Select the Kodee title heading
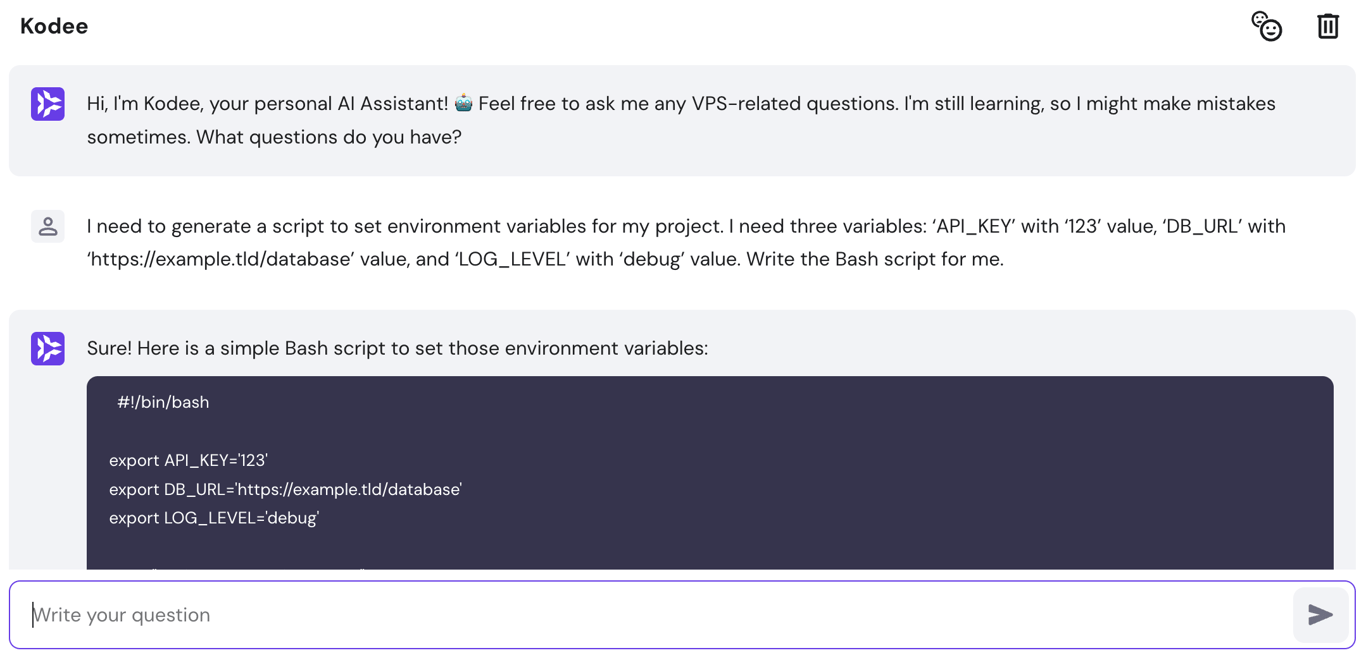 (53, 26)
